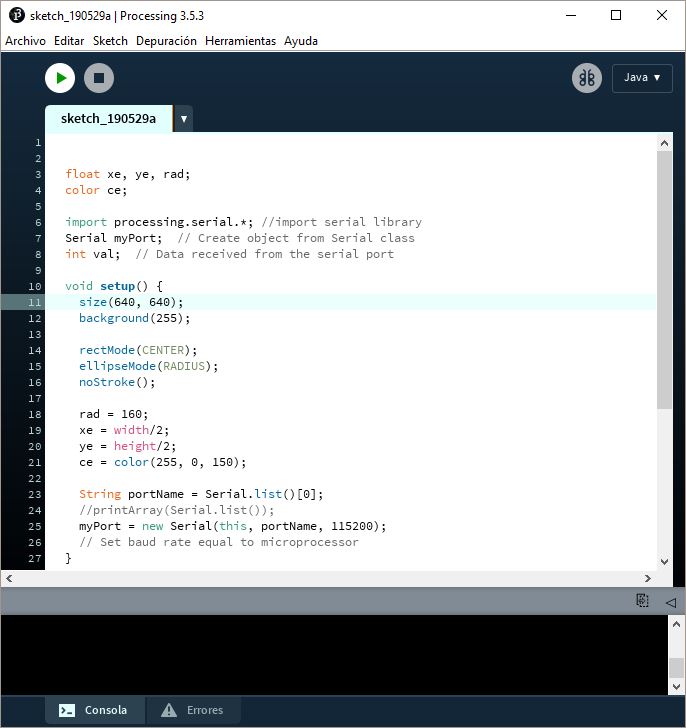Image resolution: width=686 pixels, height=728 pixels.
Task: Click the text 'ye = height/2;'
Action: pos(128,446)
